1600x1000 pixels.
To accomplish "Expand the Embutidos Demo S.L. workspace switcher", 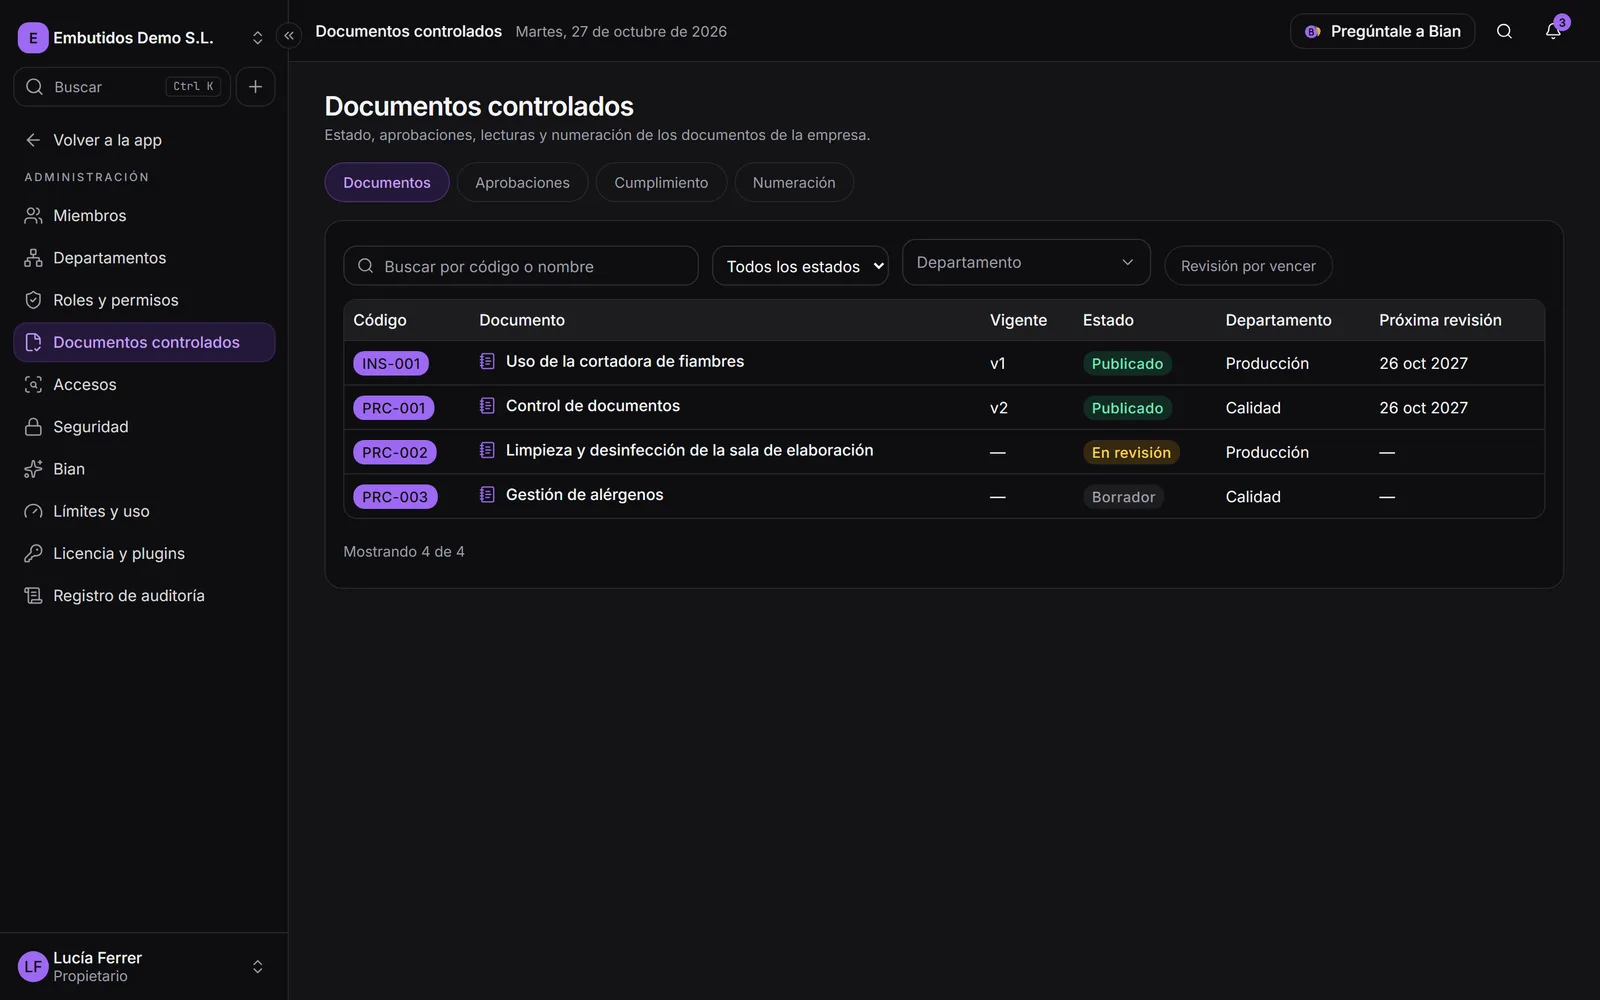I will pos(257,38).
